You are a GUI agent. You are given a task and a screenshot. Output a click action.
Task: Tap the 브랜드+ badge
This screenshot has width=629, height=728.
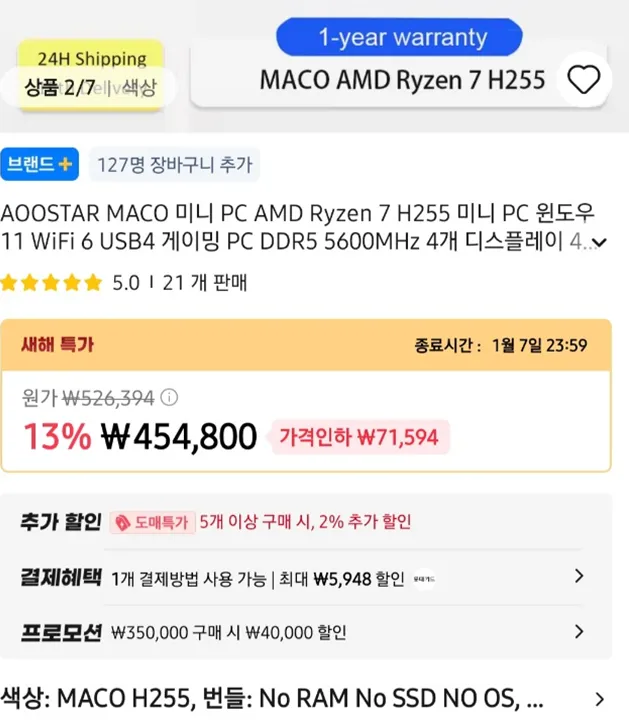point(40,165)
